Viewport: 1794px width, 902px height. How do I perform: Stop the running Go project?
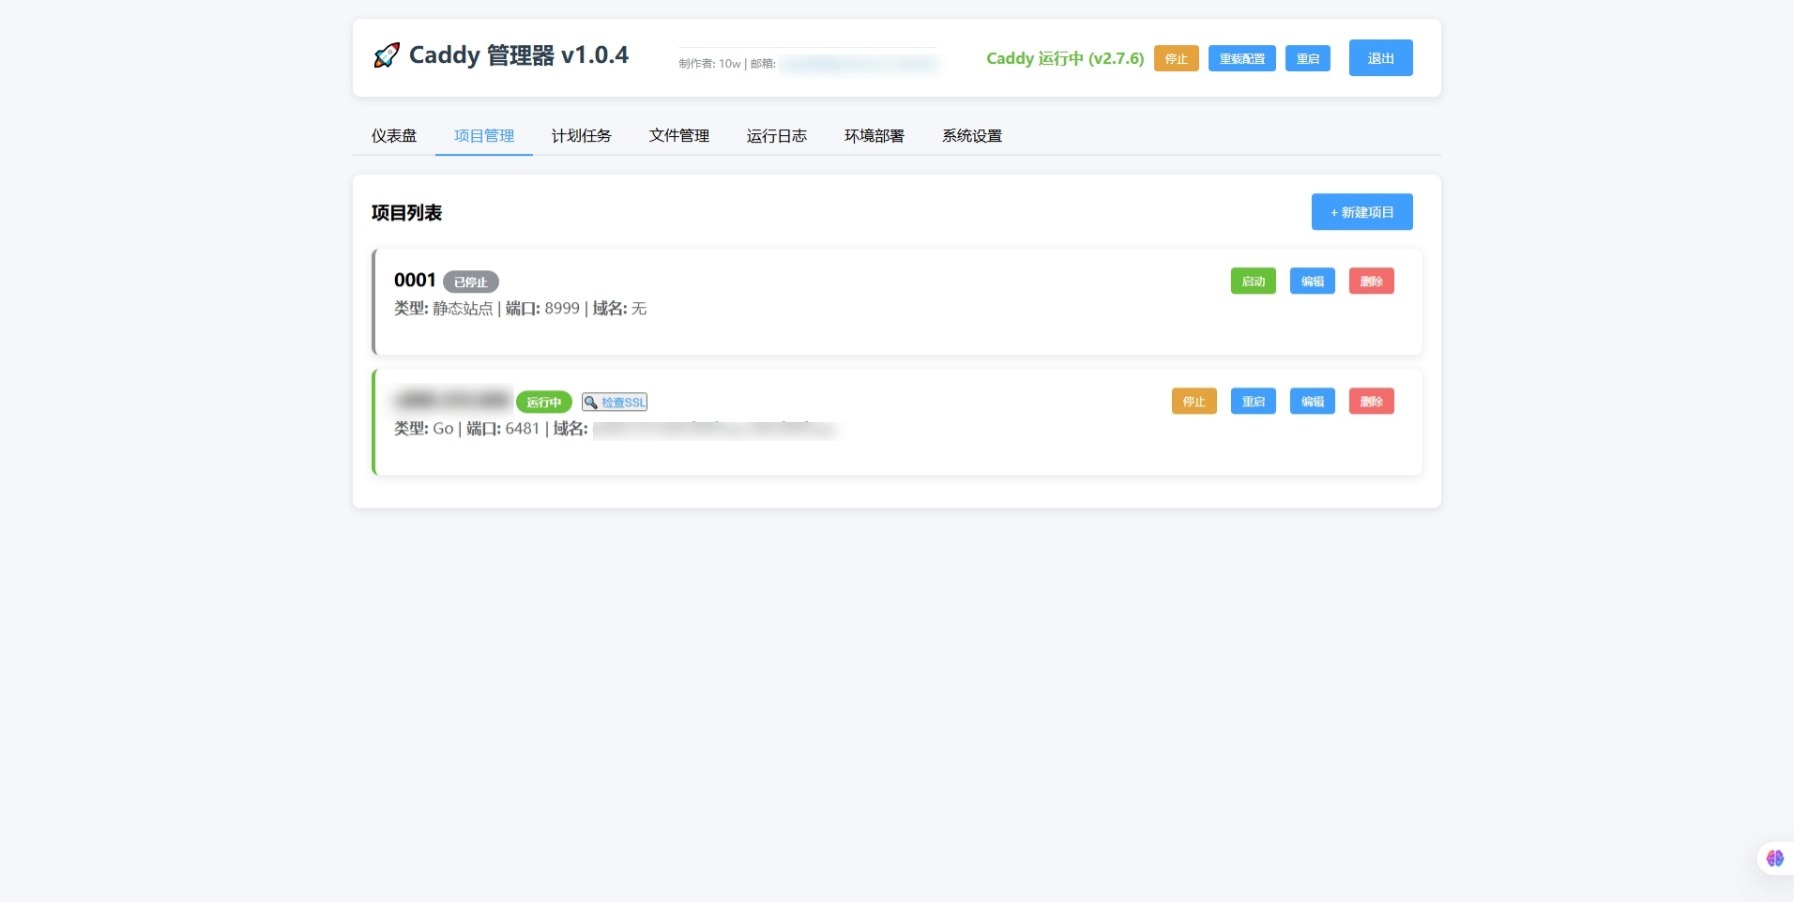click(1195, 401)
